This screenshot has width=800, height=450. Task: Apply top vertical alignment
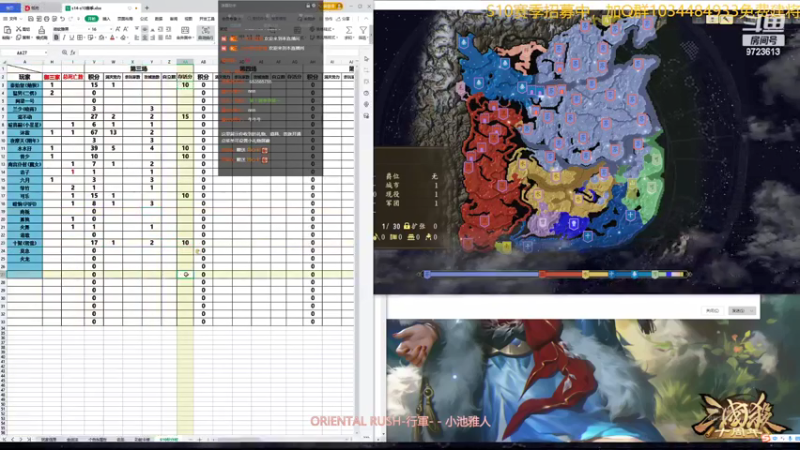click(x=137, y=29)
